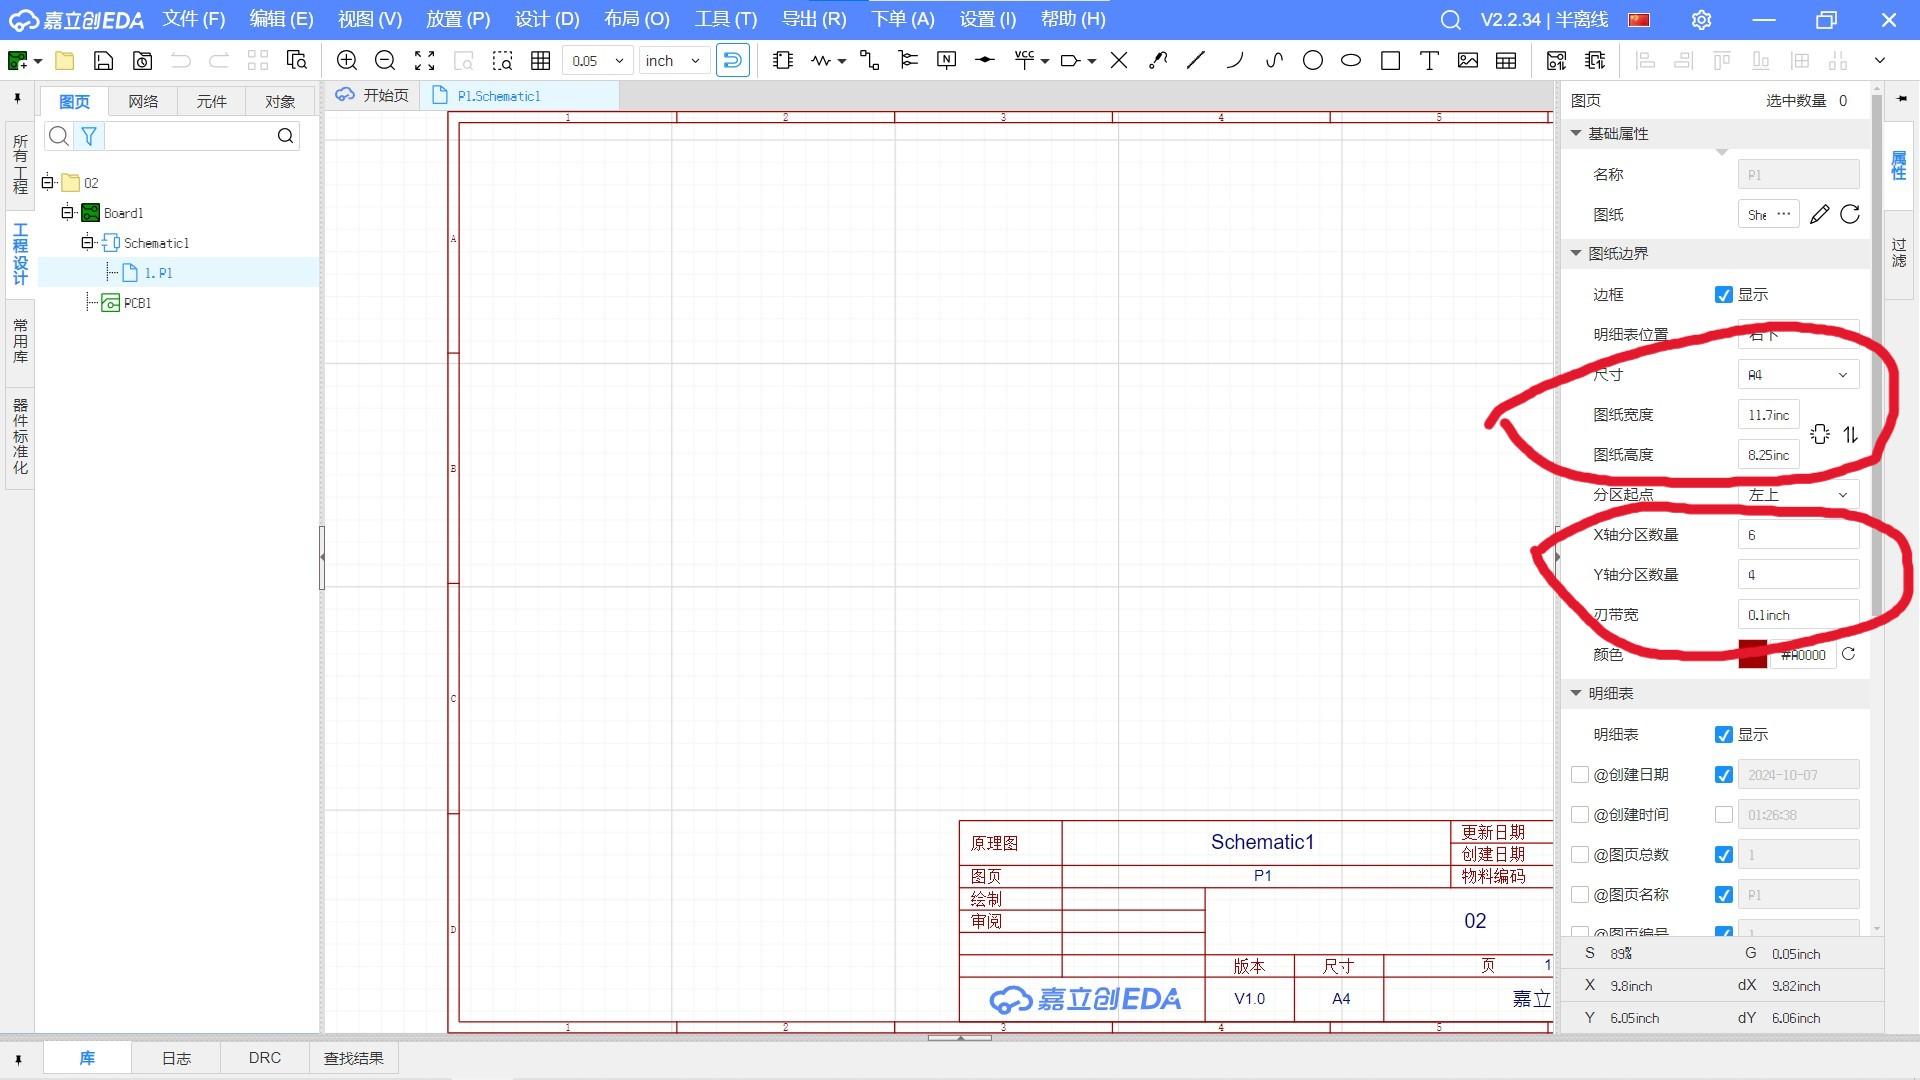Click the fit-to-window zoom icon
Image resolution: width=1920 pixels, height=1080 pixels.
tap(425, 61)
